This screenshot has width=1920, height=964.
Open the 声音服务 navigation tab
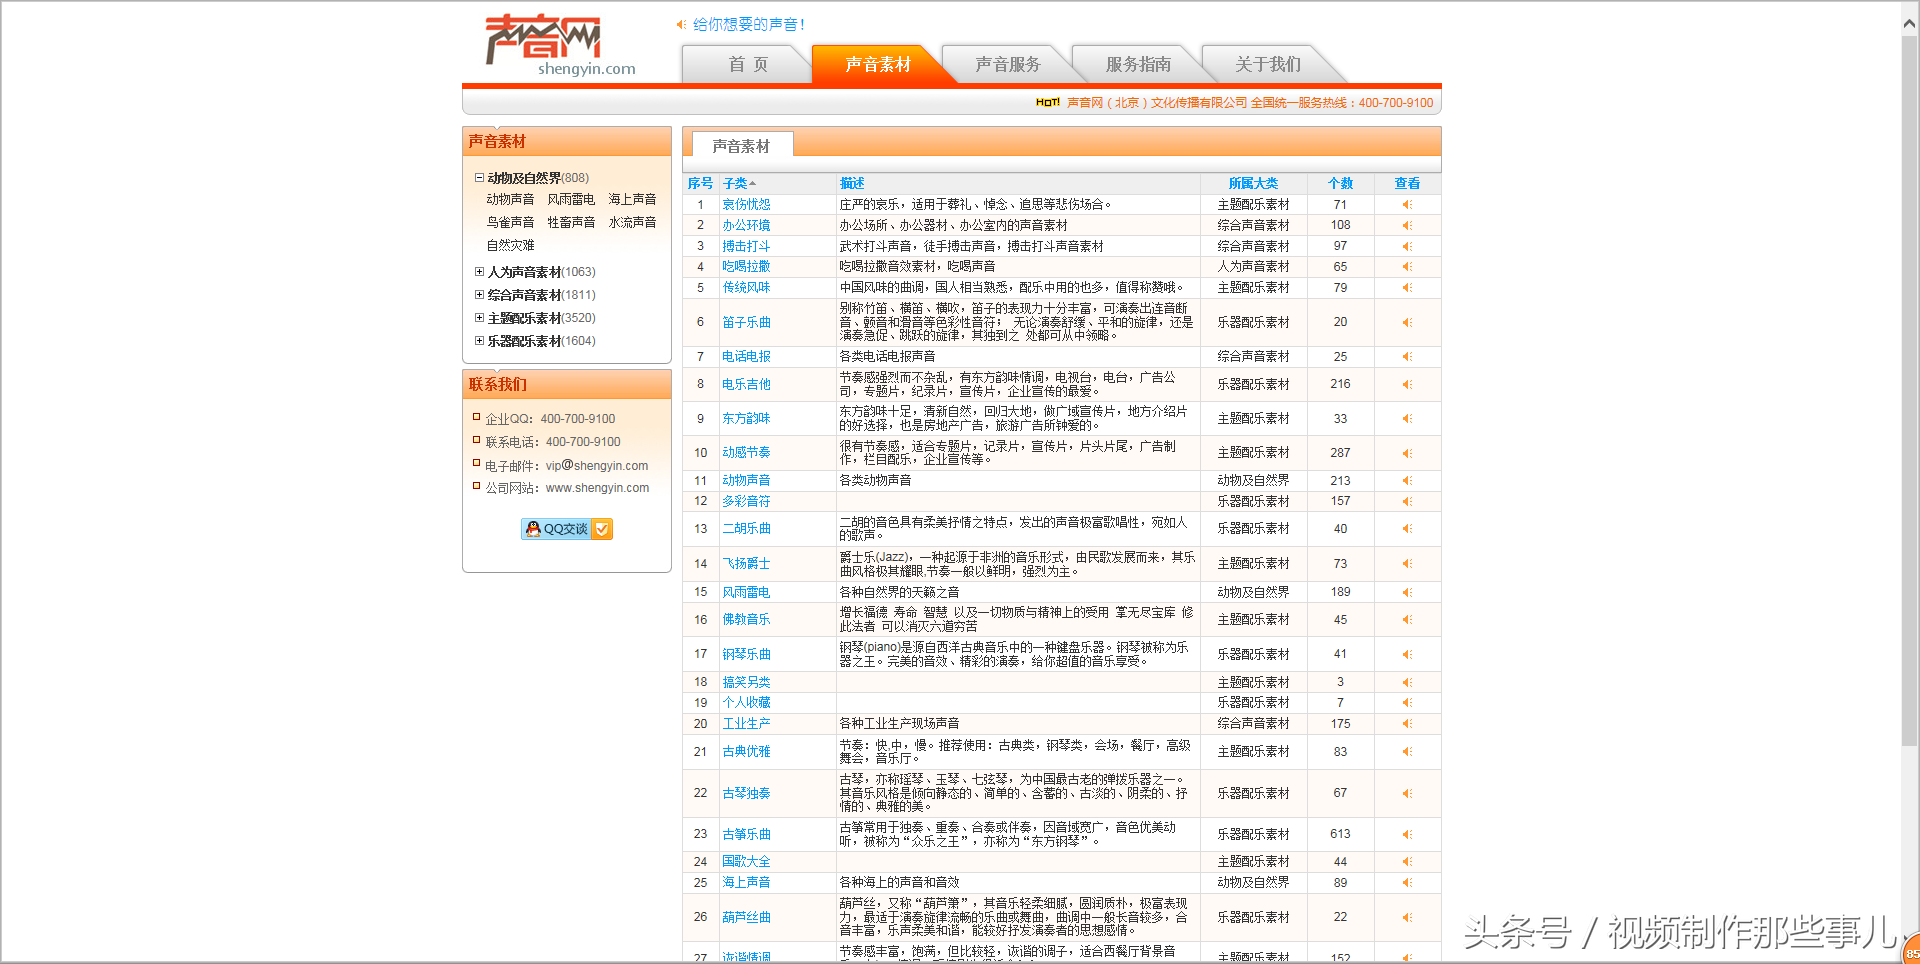1008,65
